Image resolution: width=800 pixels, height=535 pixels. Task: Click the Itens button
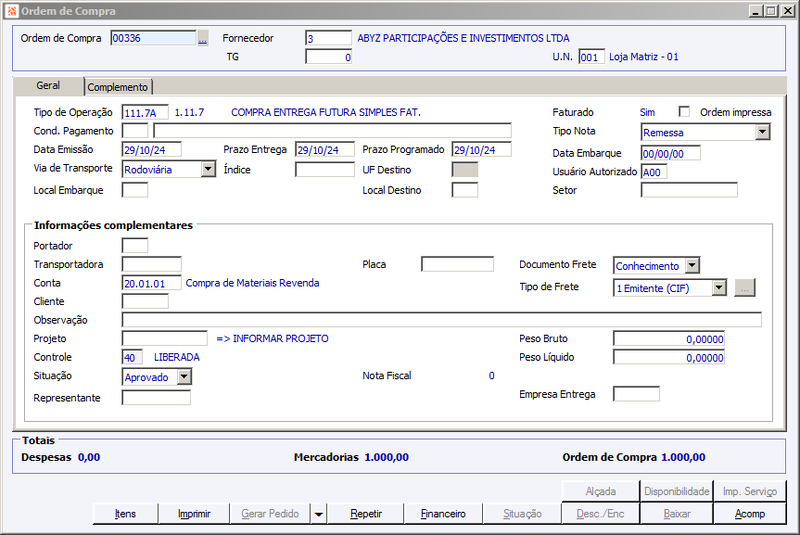pos(126,514)
